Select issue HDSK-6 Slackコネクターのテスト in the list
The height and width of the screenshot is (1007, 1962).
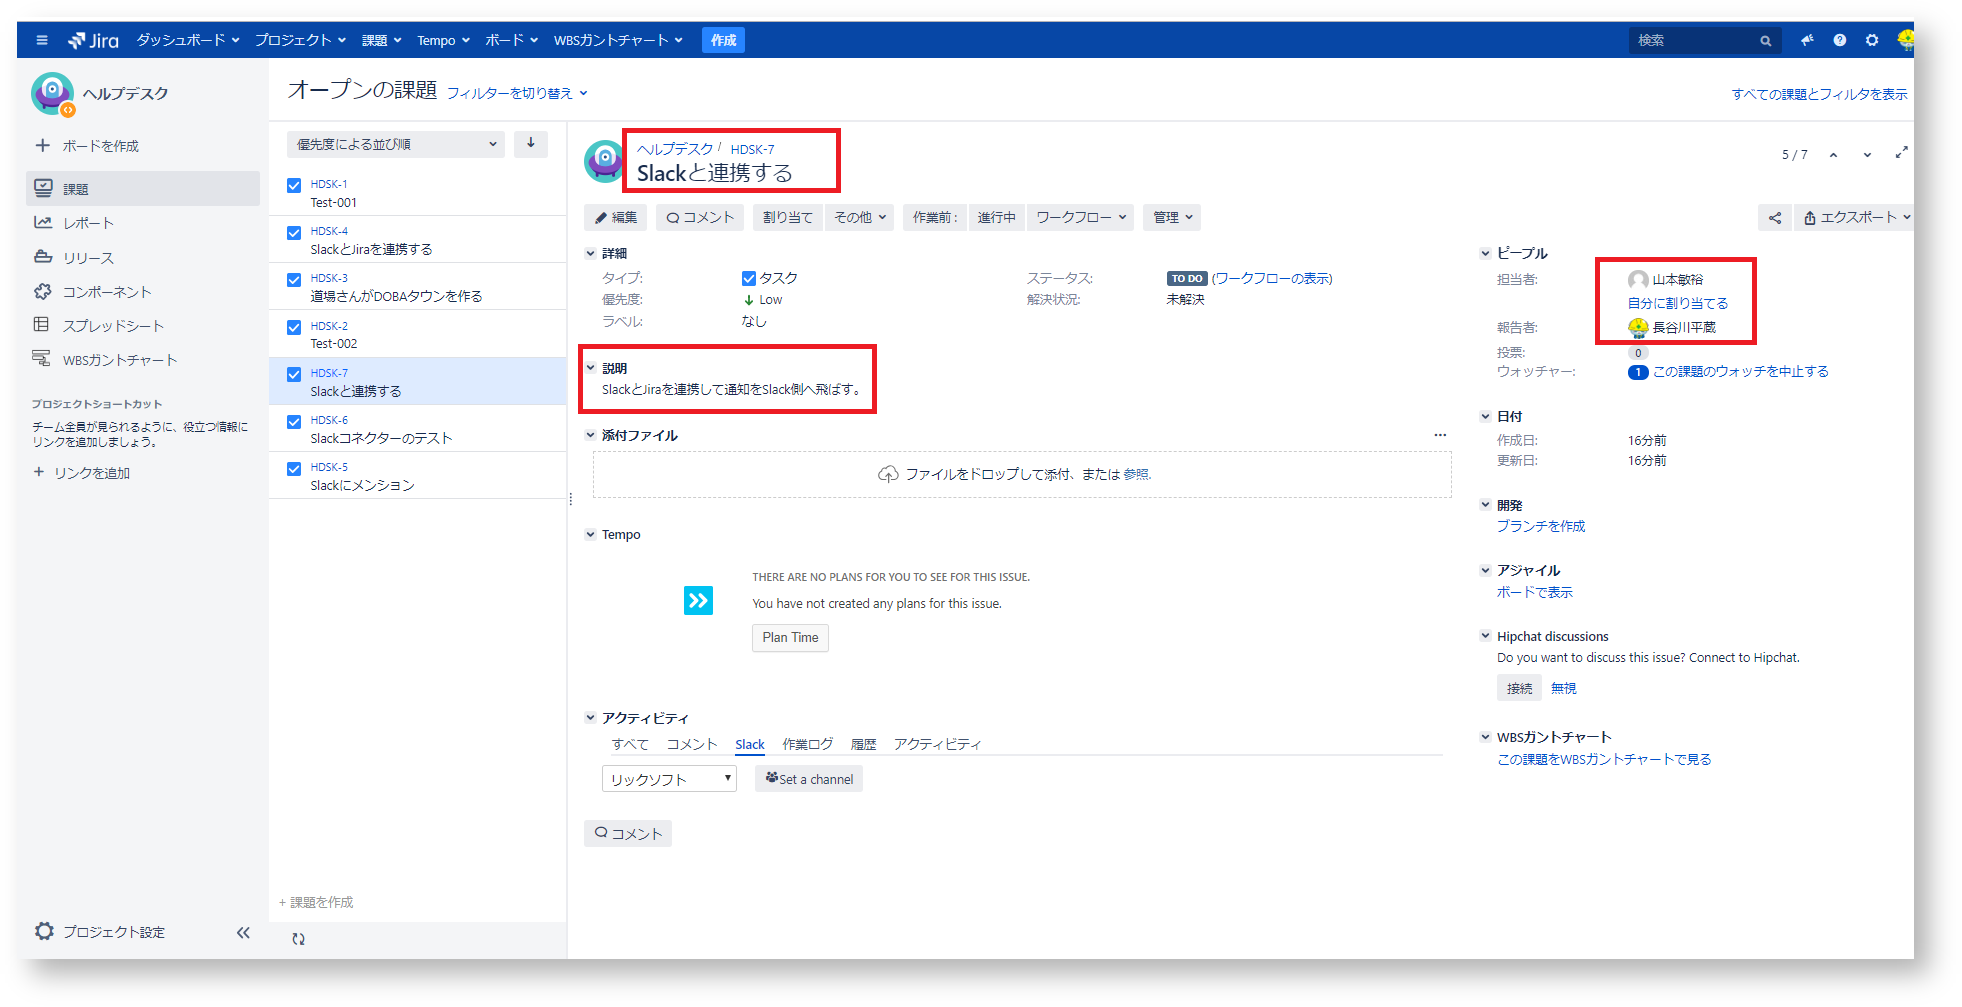418,429
